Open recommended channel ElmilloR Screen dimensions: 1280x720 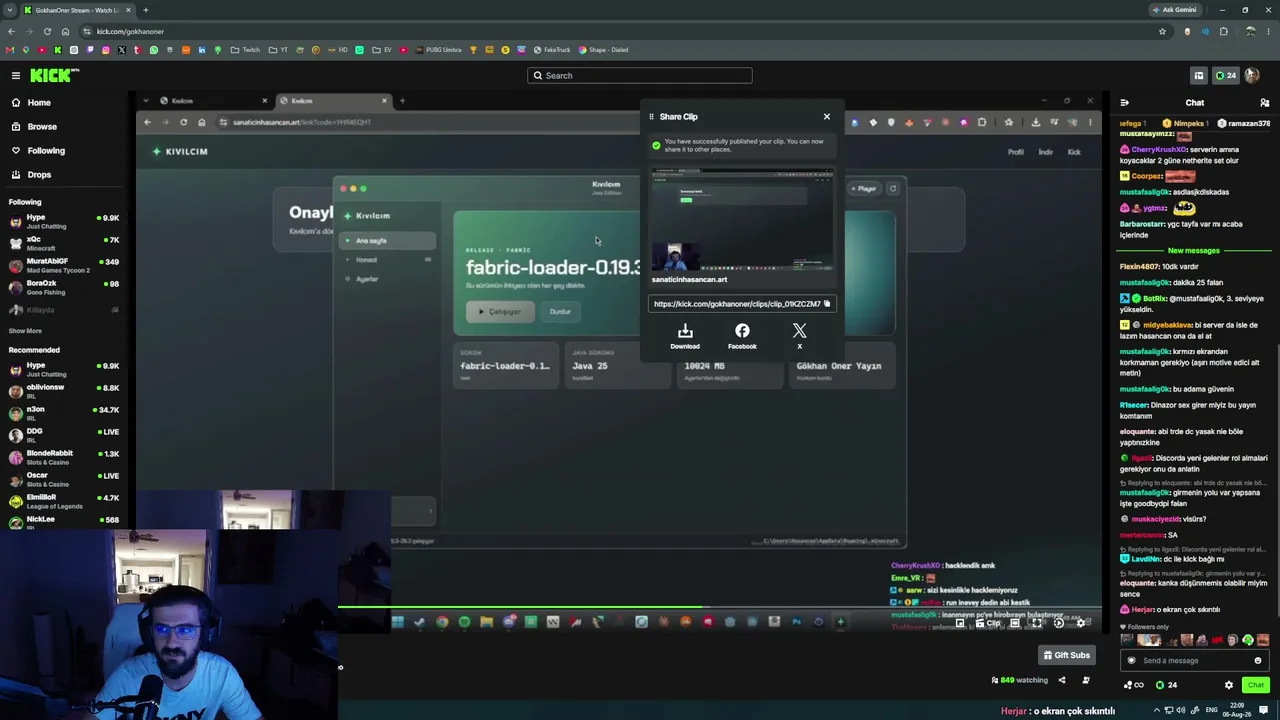pyautogui.click(x=64, y=501)
